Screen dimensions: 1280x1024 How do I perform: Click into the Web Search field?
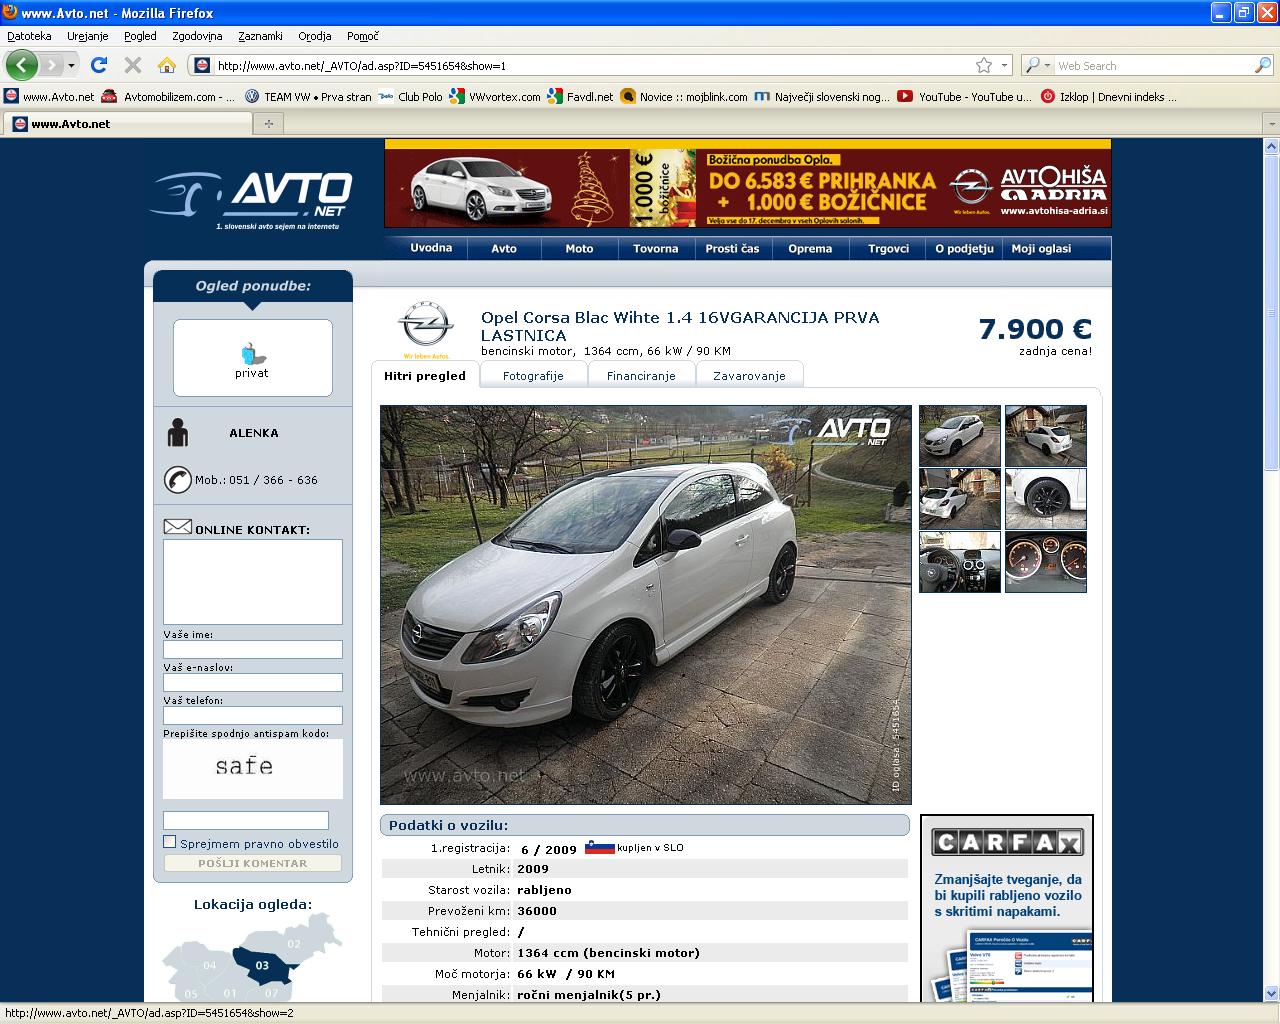1154,66
